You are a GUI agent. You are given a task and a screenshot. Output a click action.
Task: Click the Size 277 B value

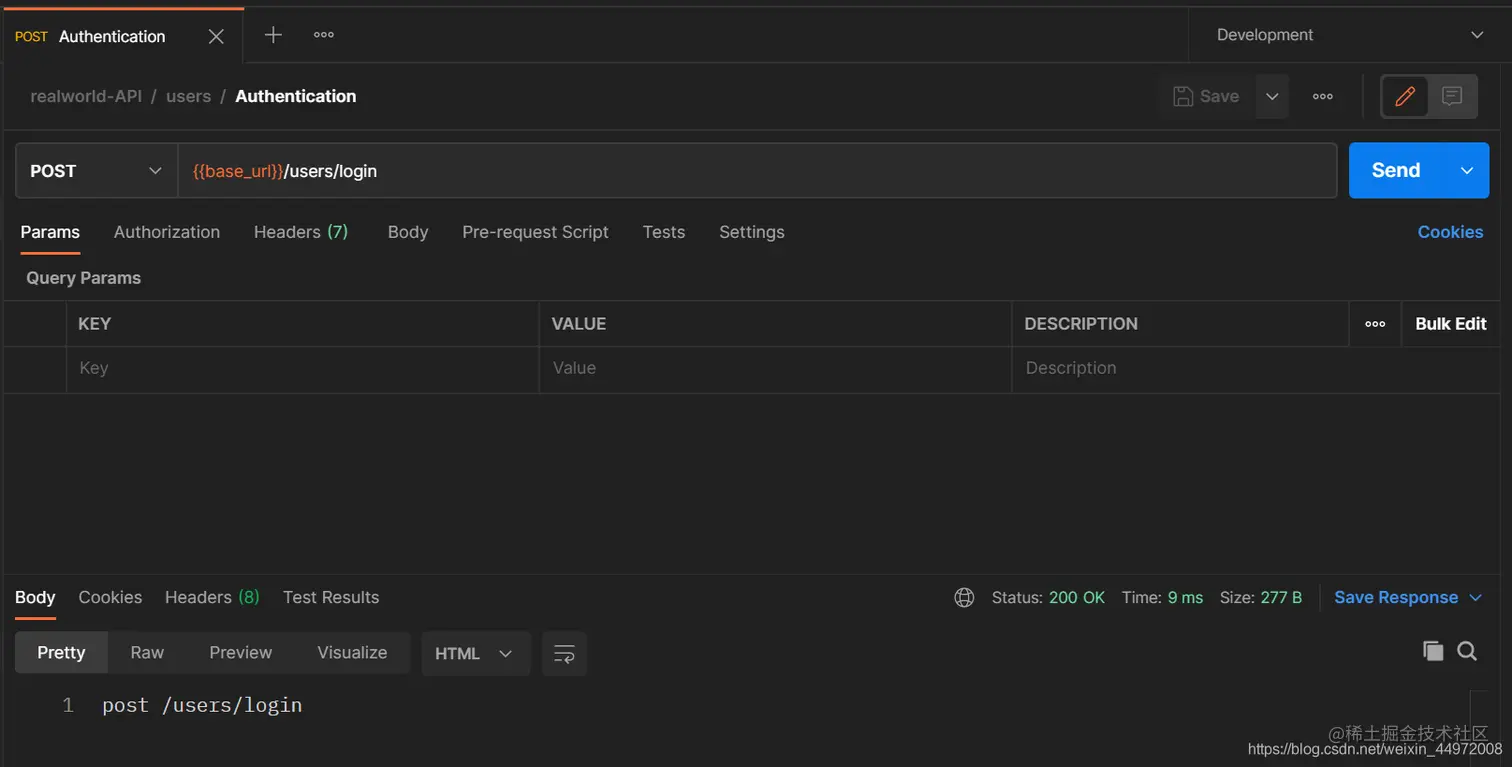coord(1281,597)
